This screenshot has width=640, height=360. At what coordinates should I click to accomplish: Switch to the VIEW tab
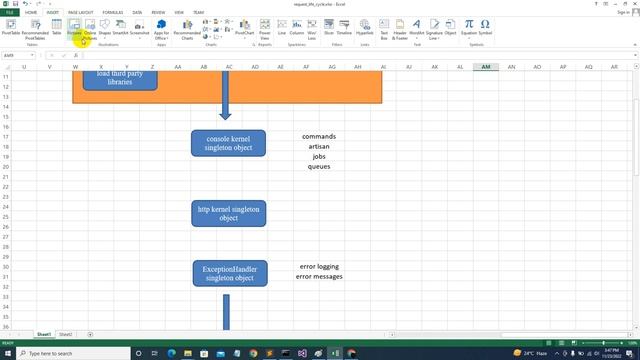click(179, 13)
